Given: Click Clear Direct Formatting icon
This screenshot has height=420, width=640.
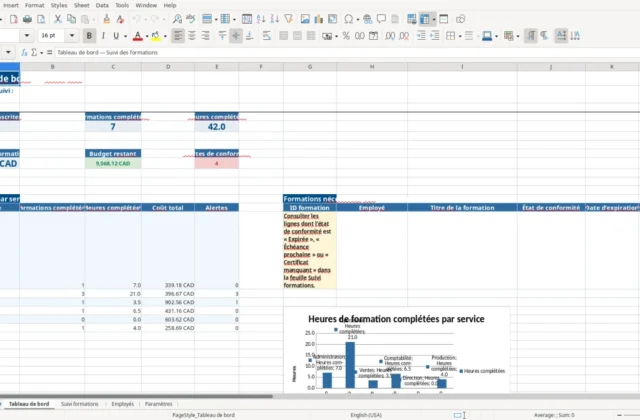Looking at the screenshot, I should coord(120,19).
